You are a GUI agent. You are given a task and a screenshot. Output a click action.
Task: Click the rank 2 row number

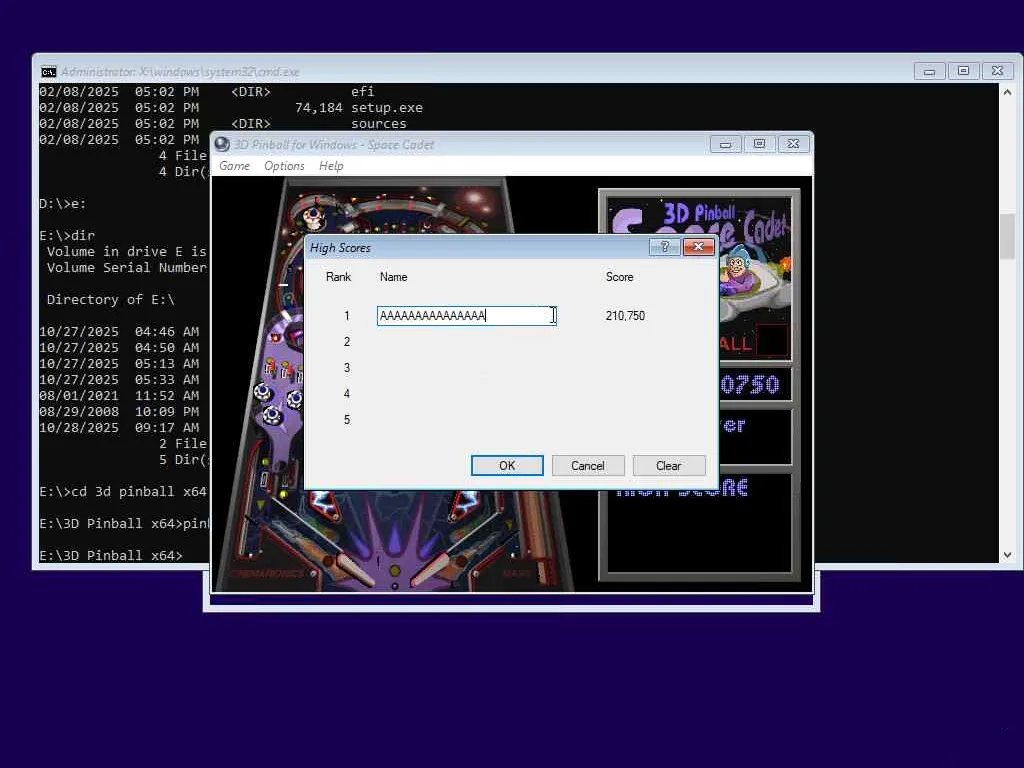(347, 342)
